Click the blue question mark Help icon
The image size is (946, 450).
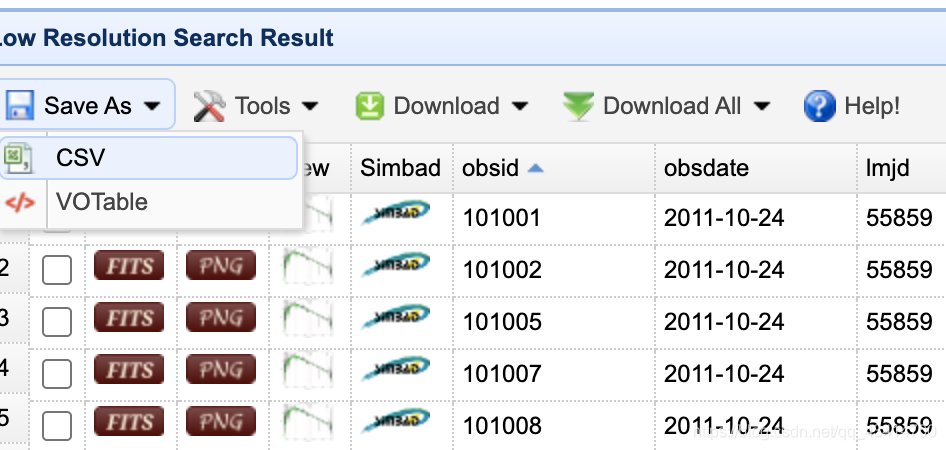click(x=820, y=106)
